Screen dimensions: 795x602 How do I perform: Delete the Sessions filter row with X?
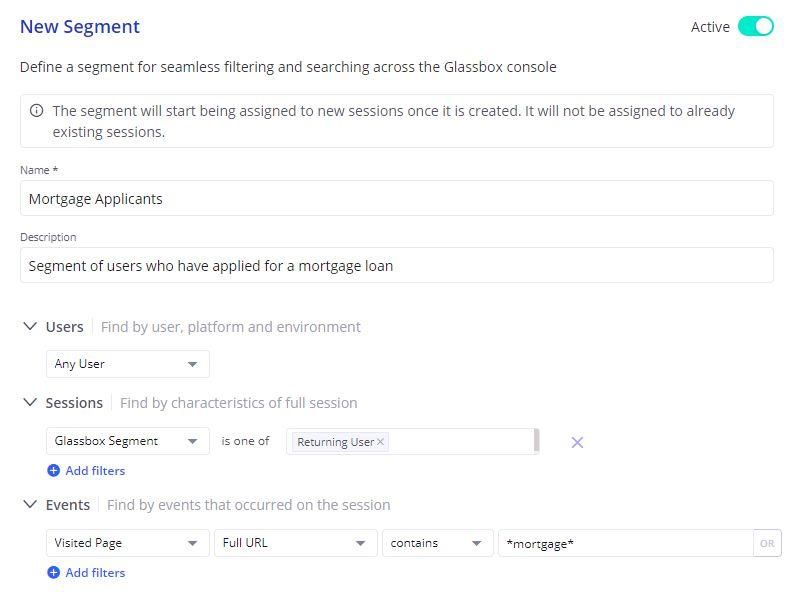coord(577,442)
